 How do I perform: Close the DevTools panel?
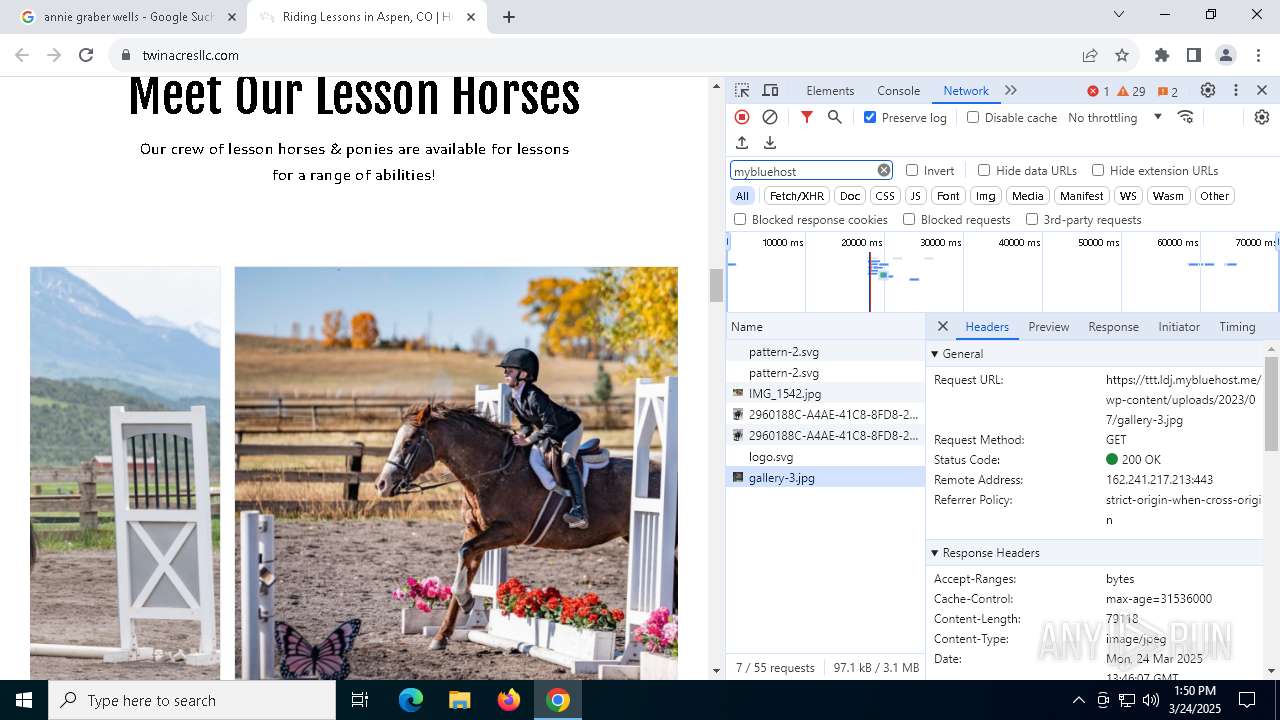tap(1262, 90)
